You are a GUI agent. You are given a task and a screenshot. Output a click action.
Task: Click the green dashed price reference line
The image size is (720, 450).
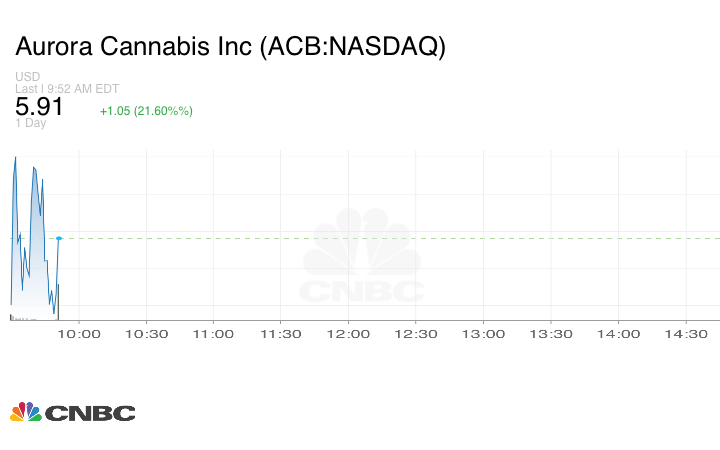tap(400, 238)
